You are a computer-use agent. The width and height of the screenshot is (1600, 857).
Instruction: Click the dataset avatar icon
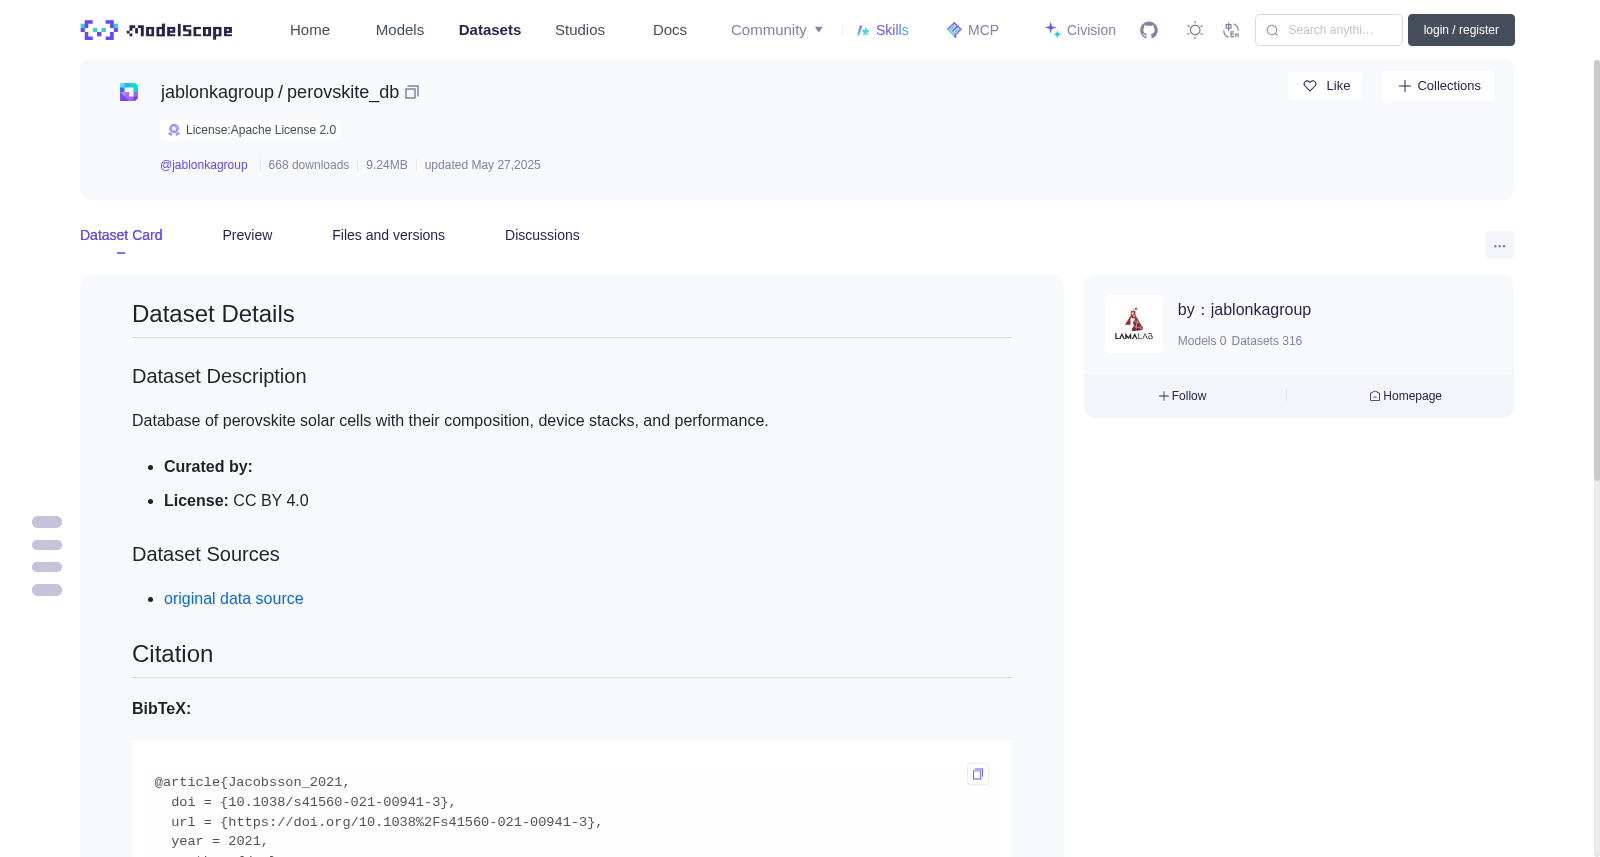[129, 92]
